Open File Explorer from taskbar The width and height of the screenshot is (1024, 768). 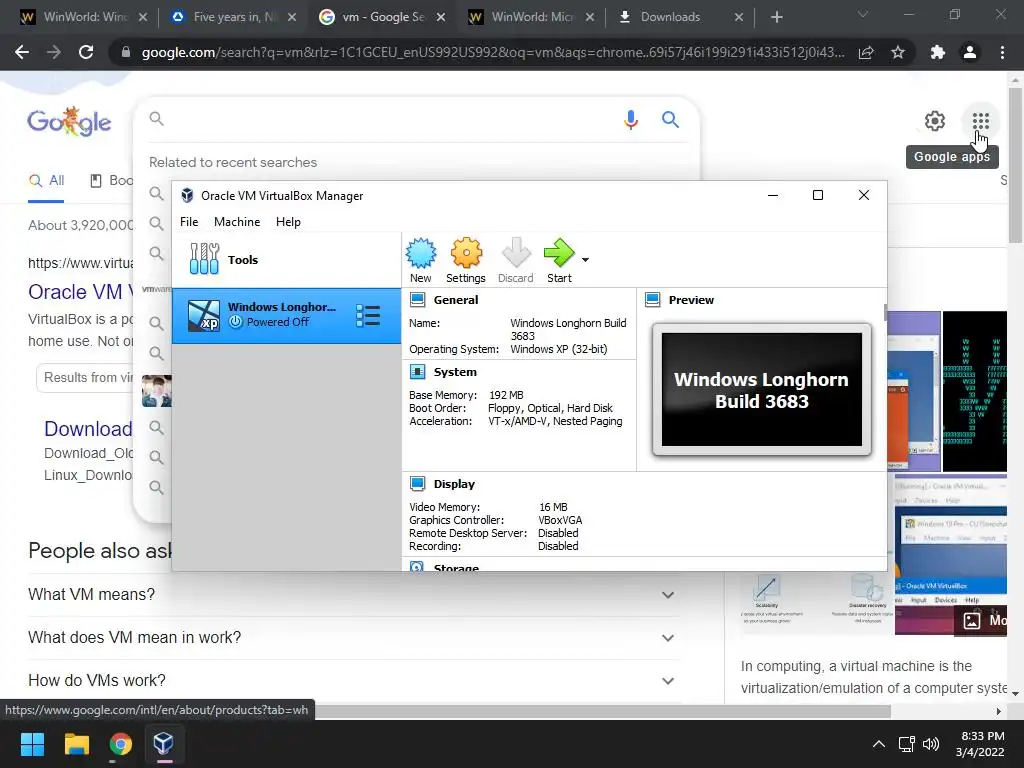pos(76,744)
